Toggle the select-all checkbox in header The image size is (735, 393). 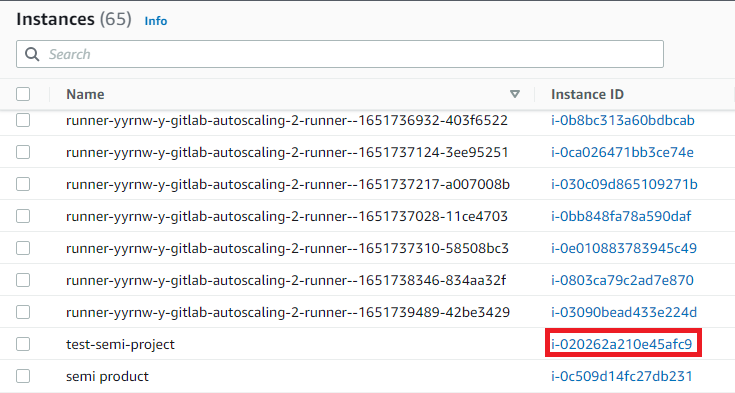coord(23,94)
